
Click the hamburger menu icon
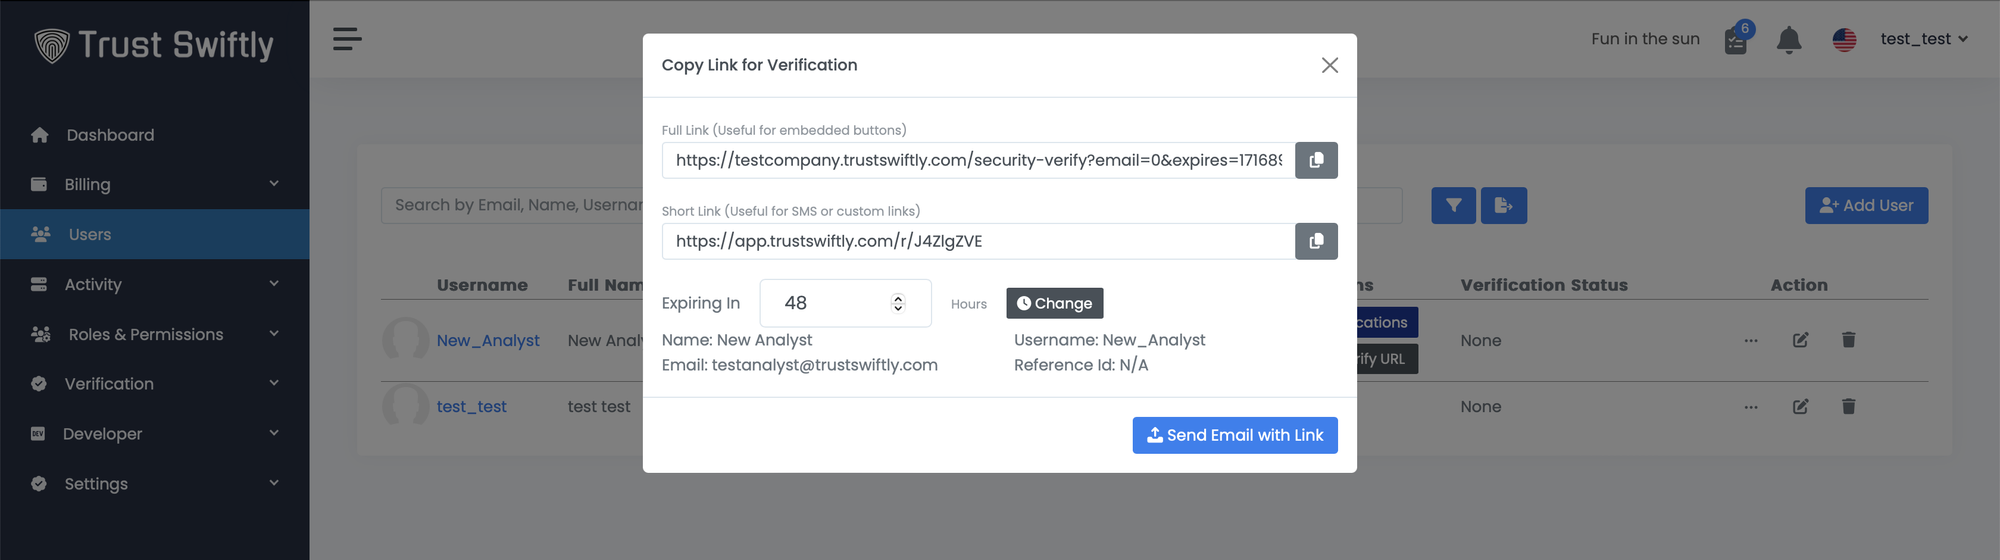347,39
